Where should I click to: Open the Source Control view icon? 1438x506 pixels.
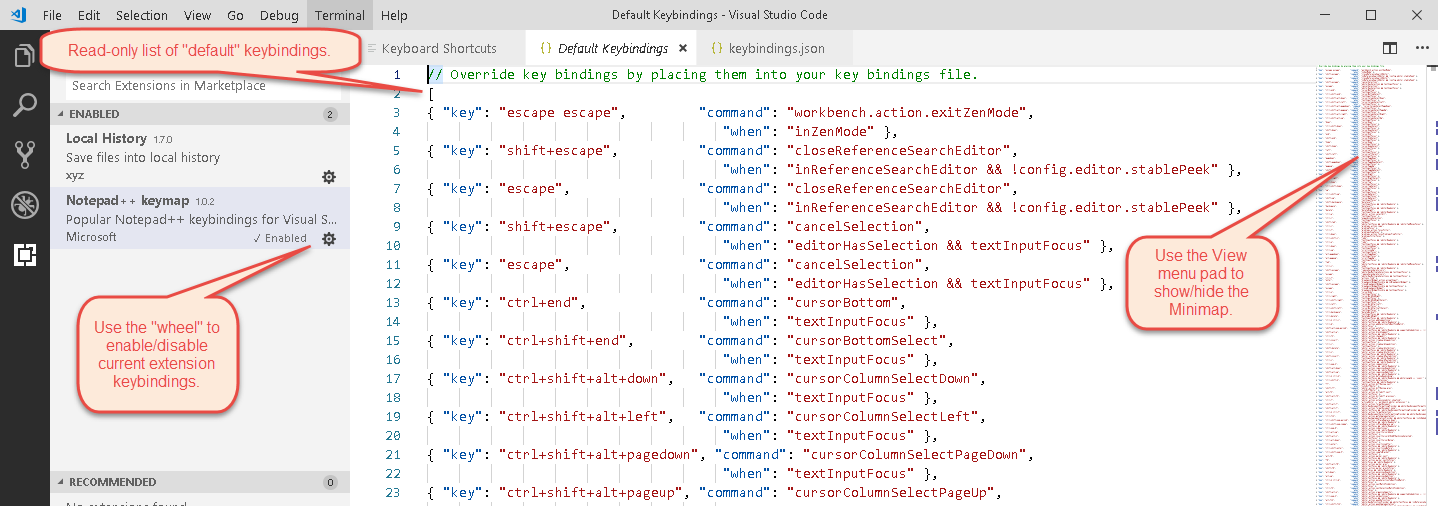[x=25, y=154]
